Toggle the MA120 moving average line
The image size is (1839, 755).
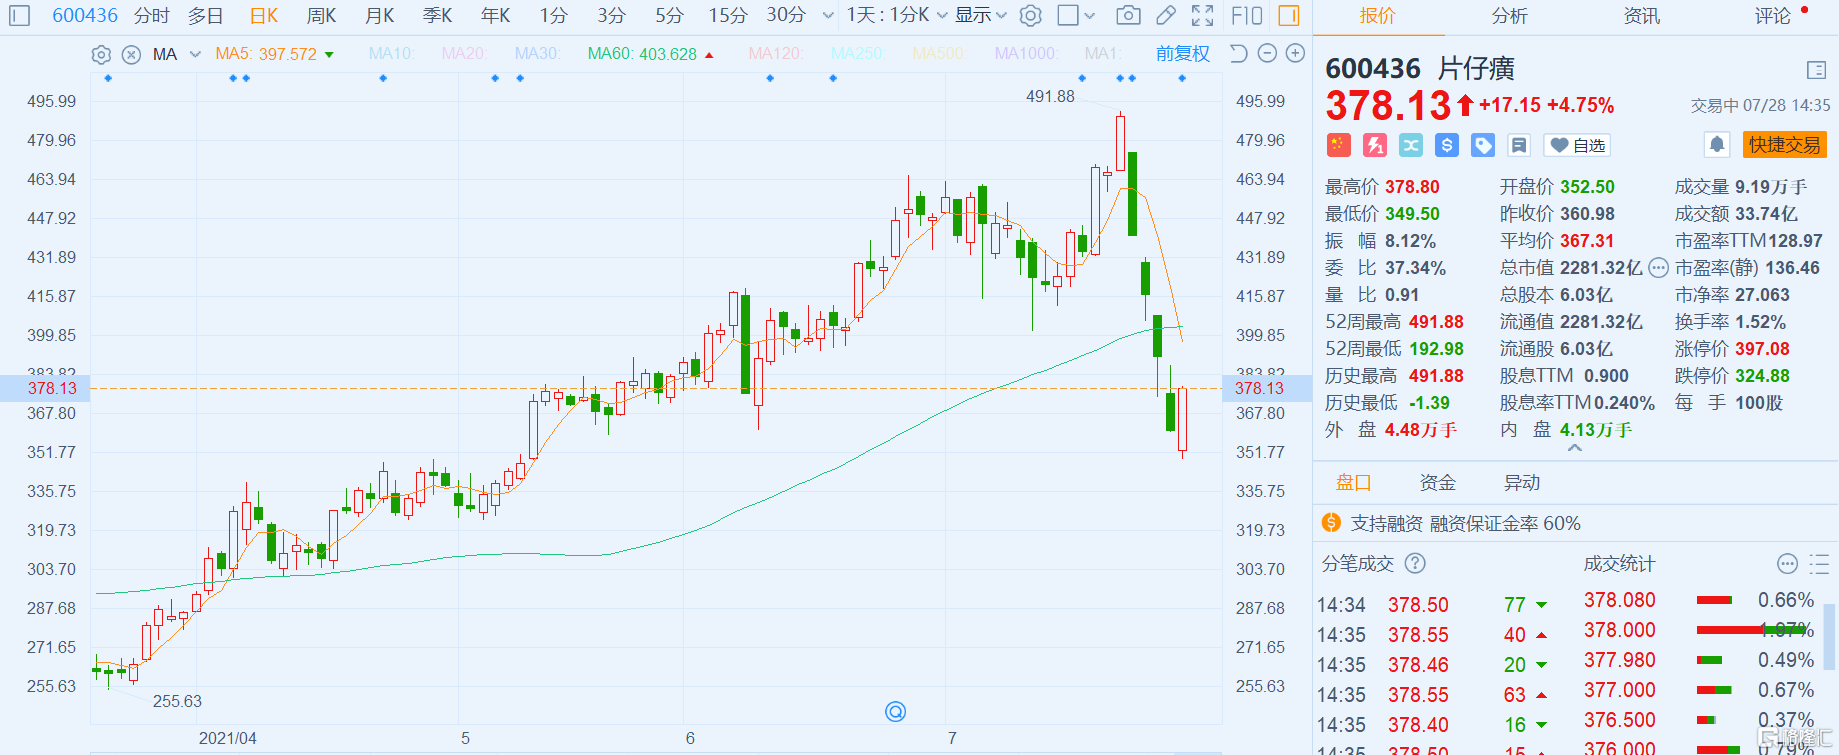point(775,54)
